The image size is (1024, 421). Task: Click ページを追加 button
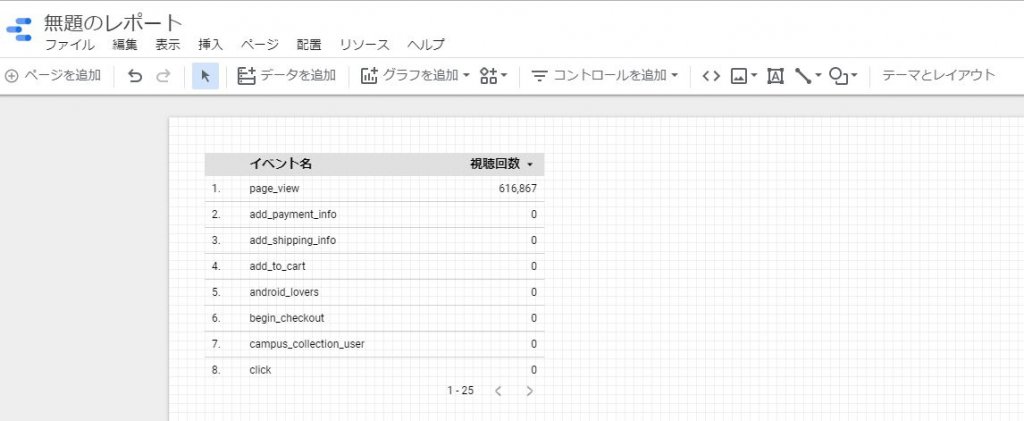[53, 76]
